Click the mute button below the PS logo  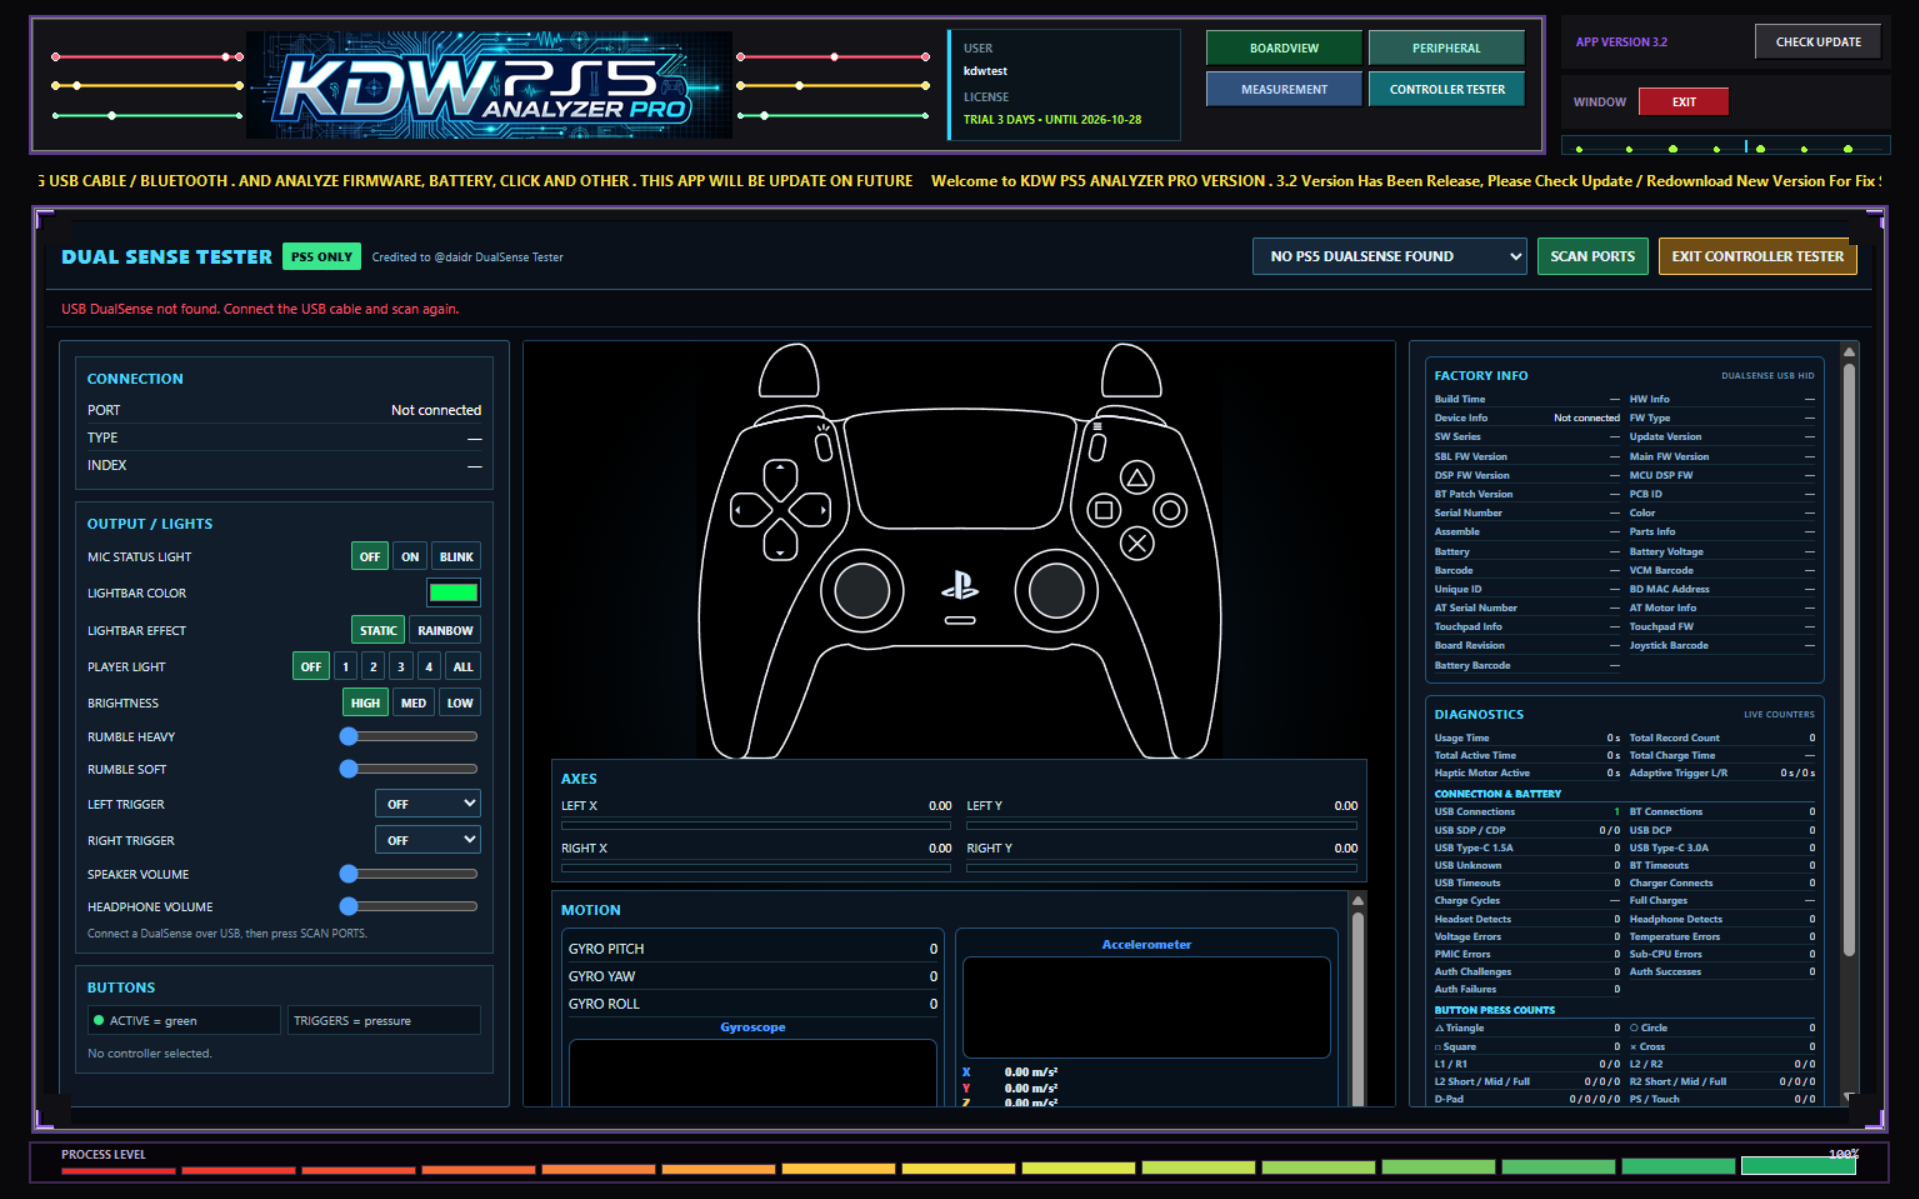(x=960, y=620)
